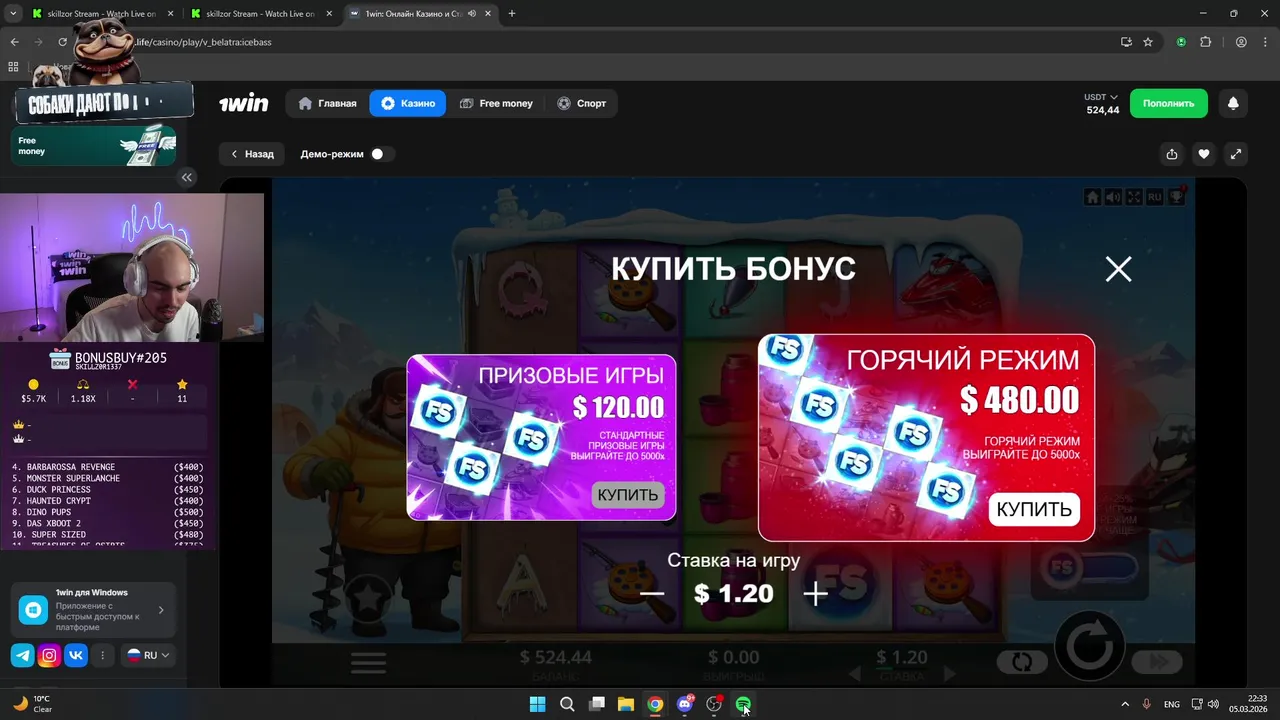Increase the game bet with the plus sign
Screen dimensions: 1280x720
point(815,594)
